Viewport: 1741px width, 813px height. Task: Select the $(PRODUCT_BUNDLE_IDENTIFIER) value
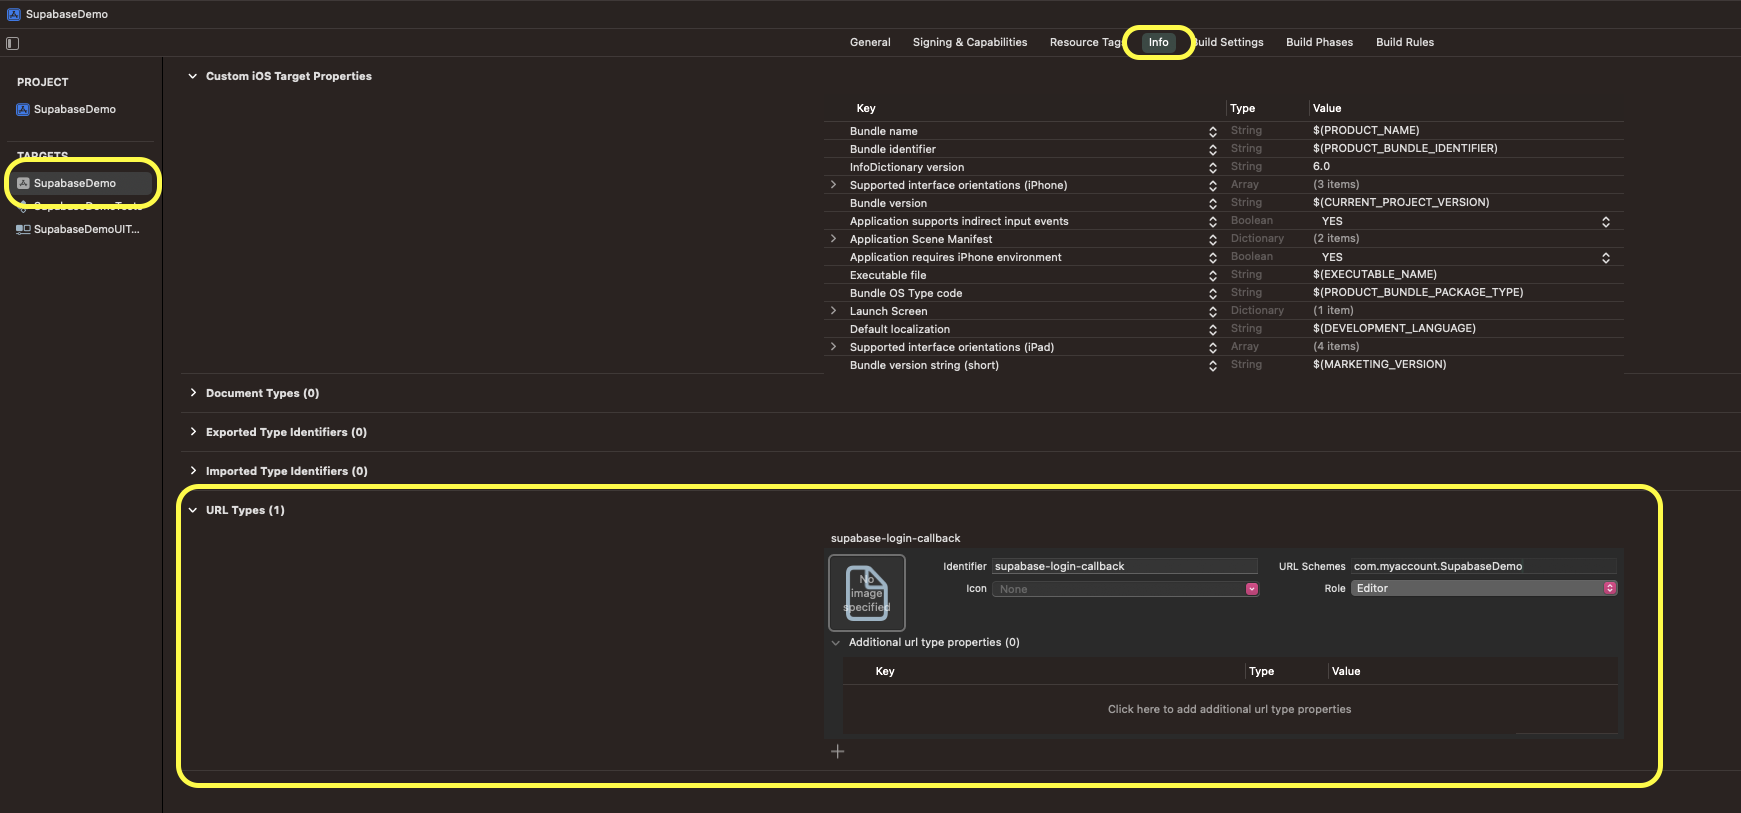[x=1405, y=148]
